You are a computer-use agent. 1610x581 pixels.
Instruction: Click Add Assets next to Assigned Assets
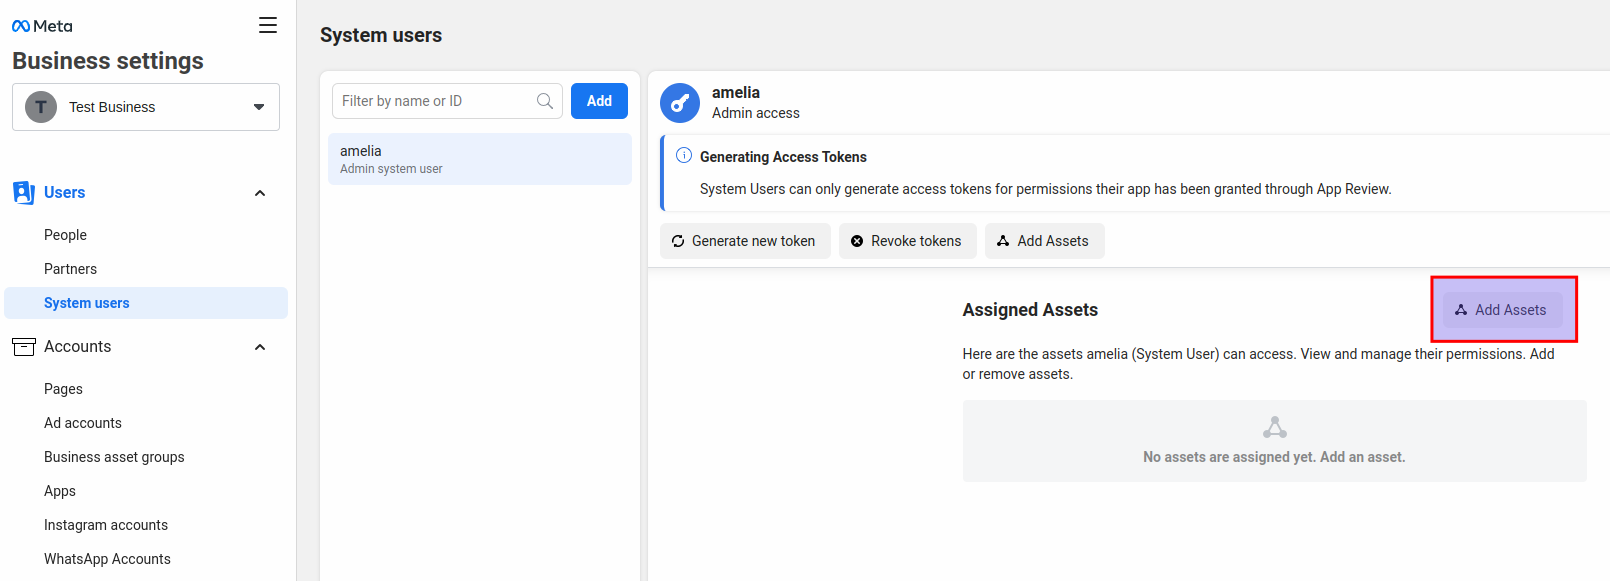[1502, 310]
